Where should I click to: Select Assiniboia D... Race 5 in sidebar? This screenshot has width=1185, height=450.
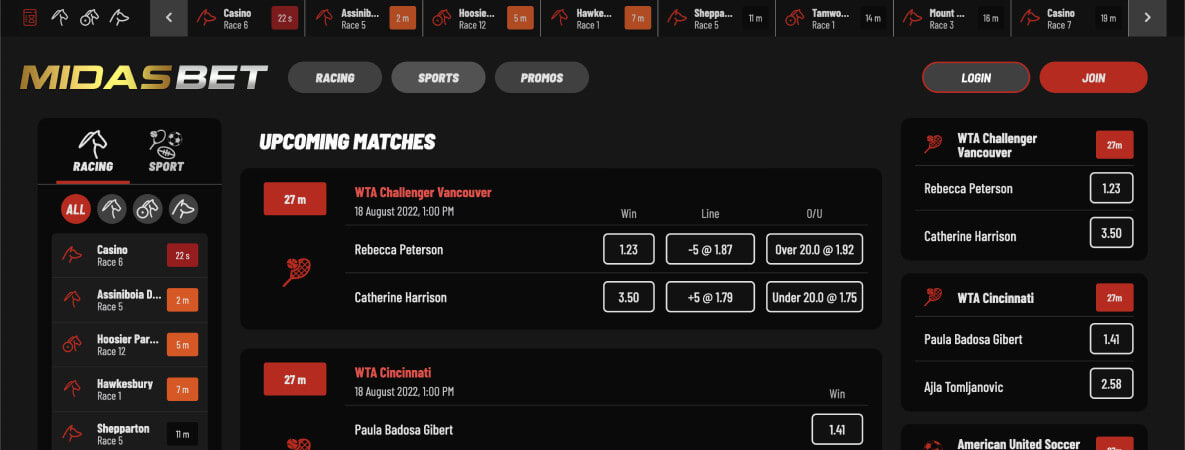[129, 300]
